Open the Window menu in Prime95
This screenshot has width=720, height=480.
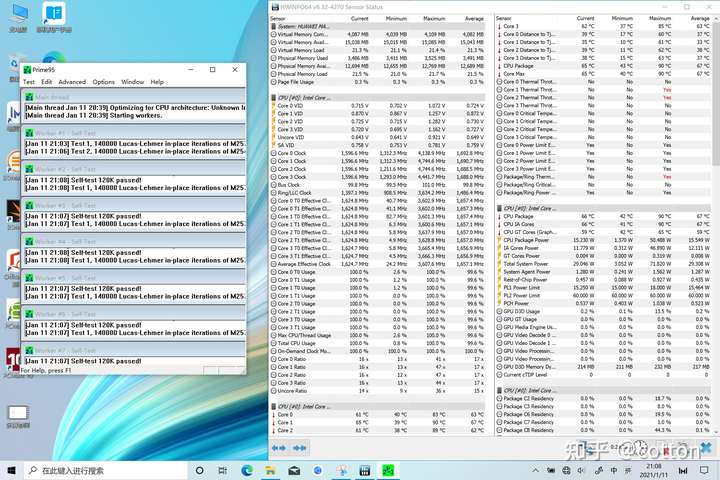pyautogui.click(x=133, y=82)
